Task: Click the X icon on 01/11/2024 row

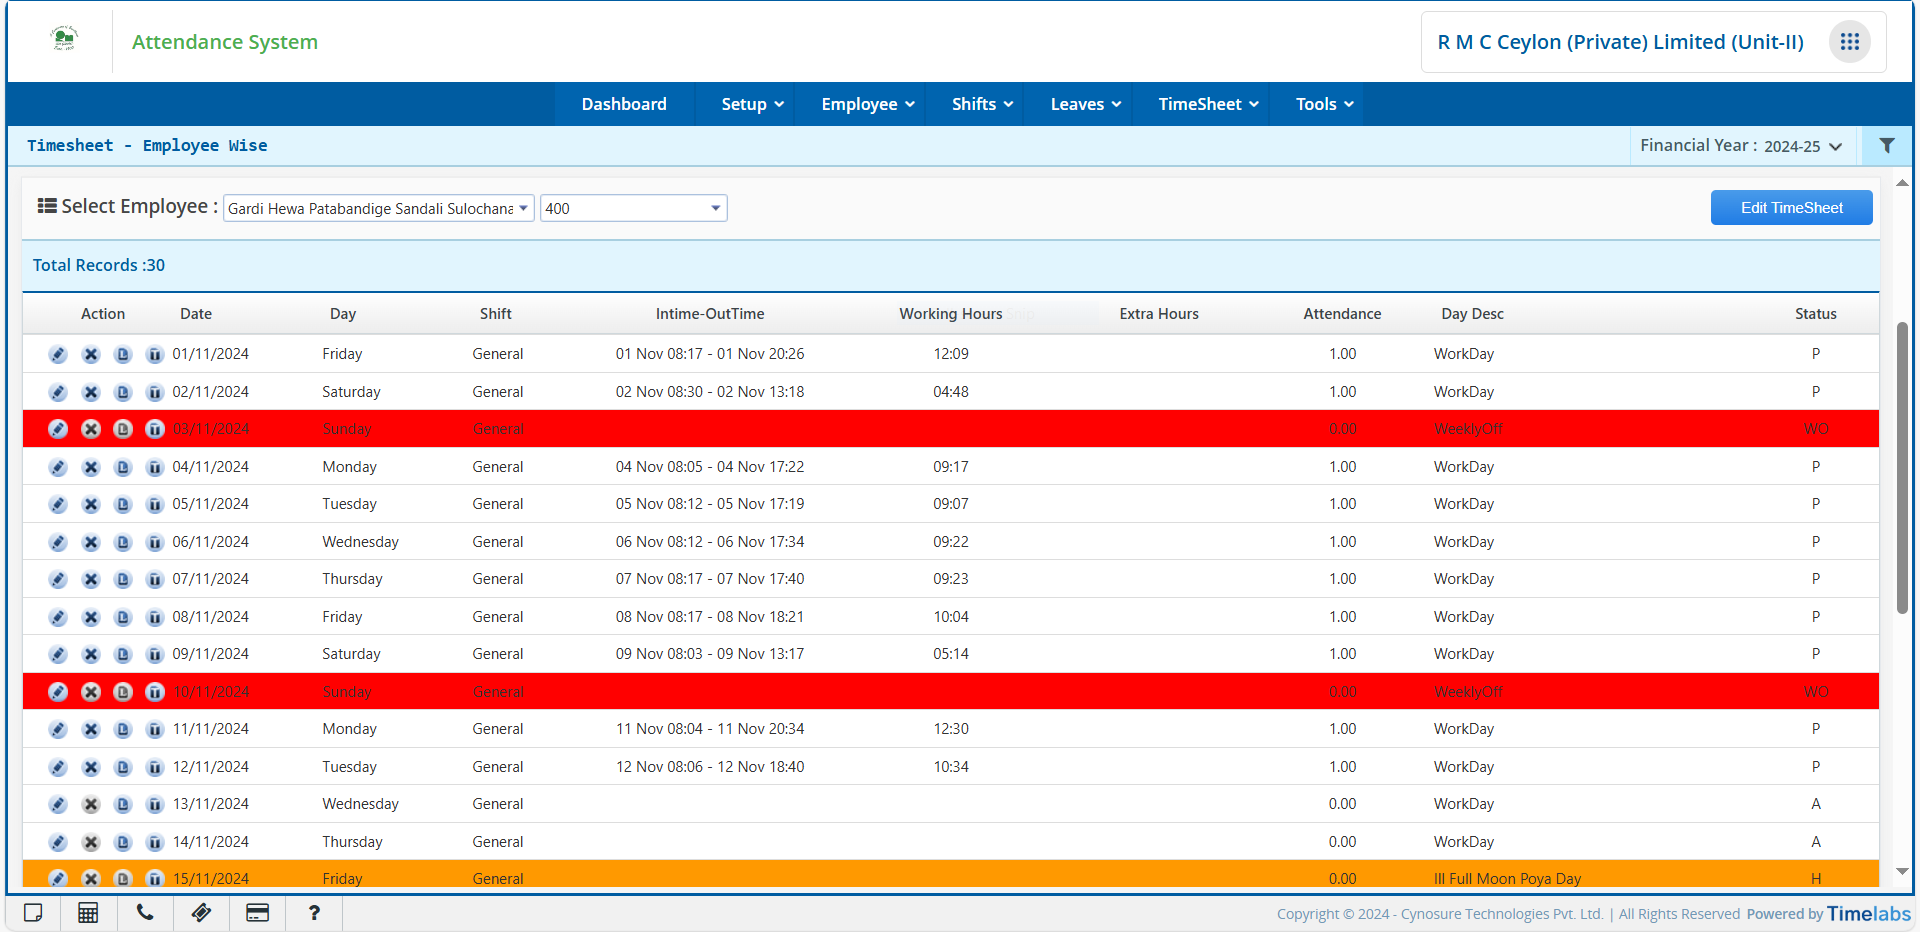Action: 91,355
